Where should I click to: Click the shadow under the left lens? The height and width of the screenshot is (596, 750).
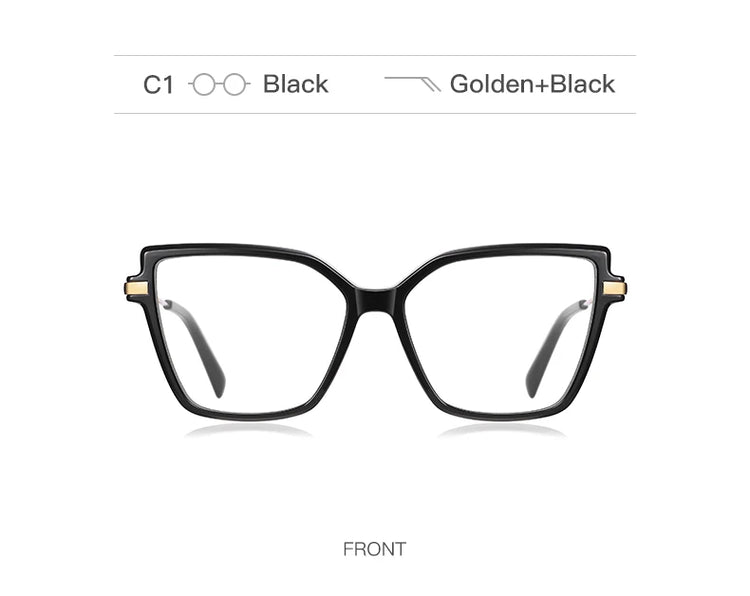tap(249, 431)
